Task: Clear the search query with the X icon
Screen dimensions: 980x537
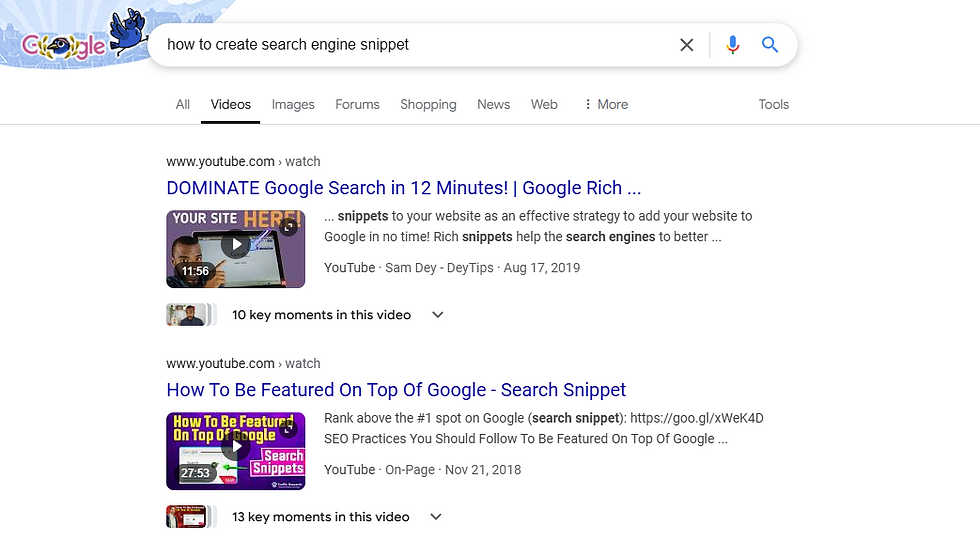Action: [686, 45]
